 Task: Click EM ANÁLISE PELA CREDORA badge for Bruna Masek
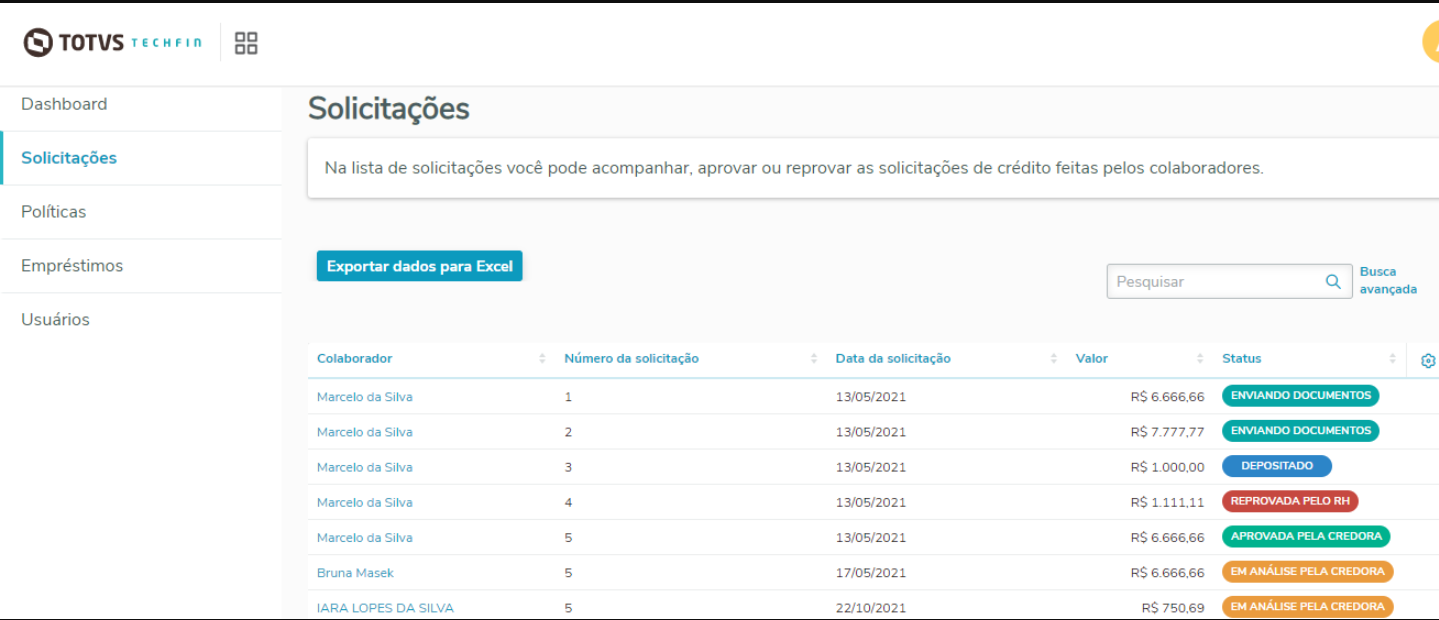click(1307, 572)
